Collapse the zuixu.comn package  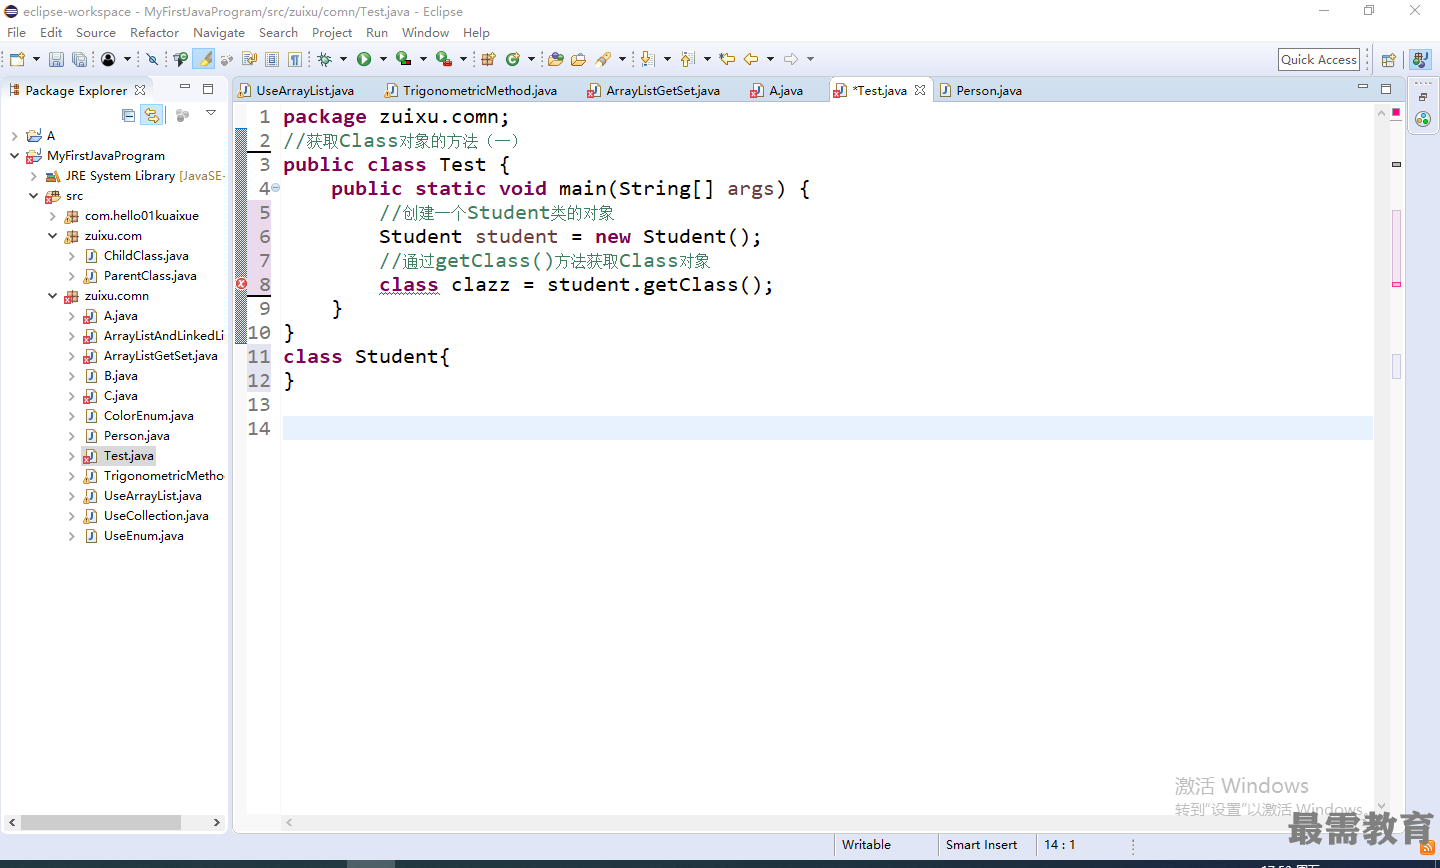52,296
